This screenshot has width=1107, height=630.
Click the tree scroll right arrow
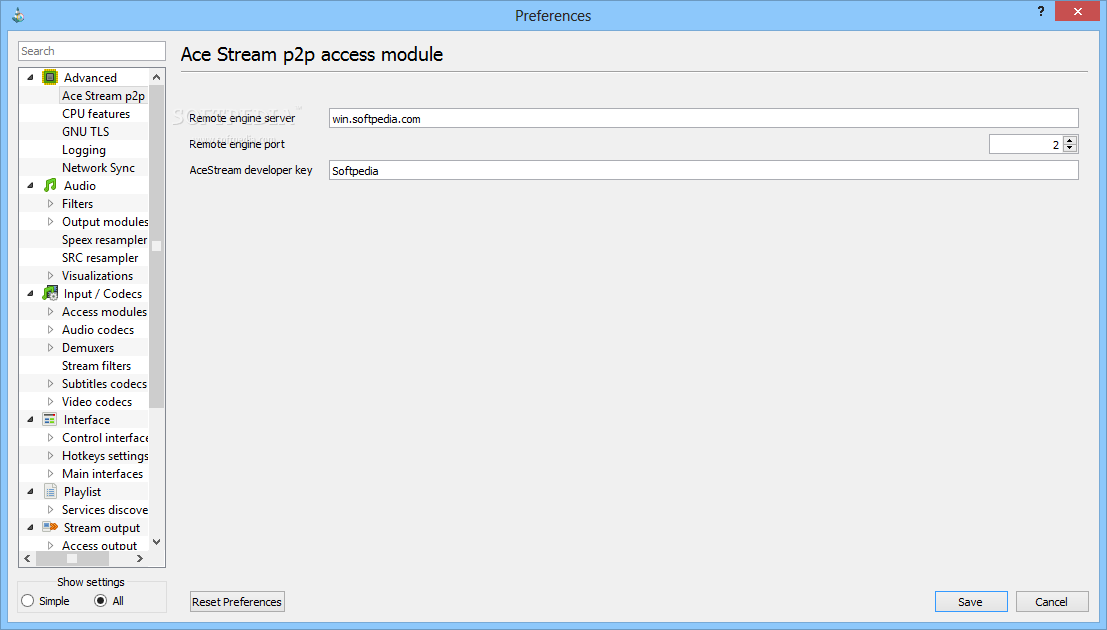[140, 558]
